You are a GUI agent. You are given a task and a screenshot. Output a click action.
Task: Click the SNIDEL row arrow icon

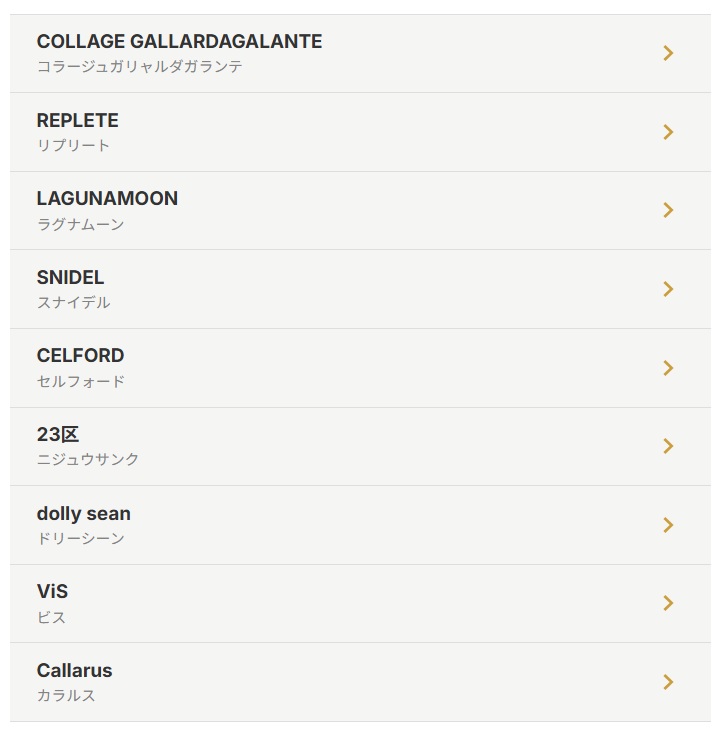click(x=668, y=289)
